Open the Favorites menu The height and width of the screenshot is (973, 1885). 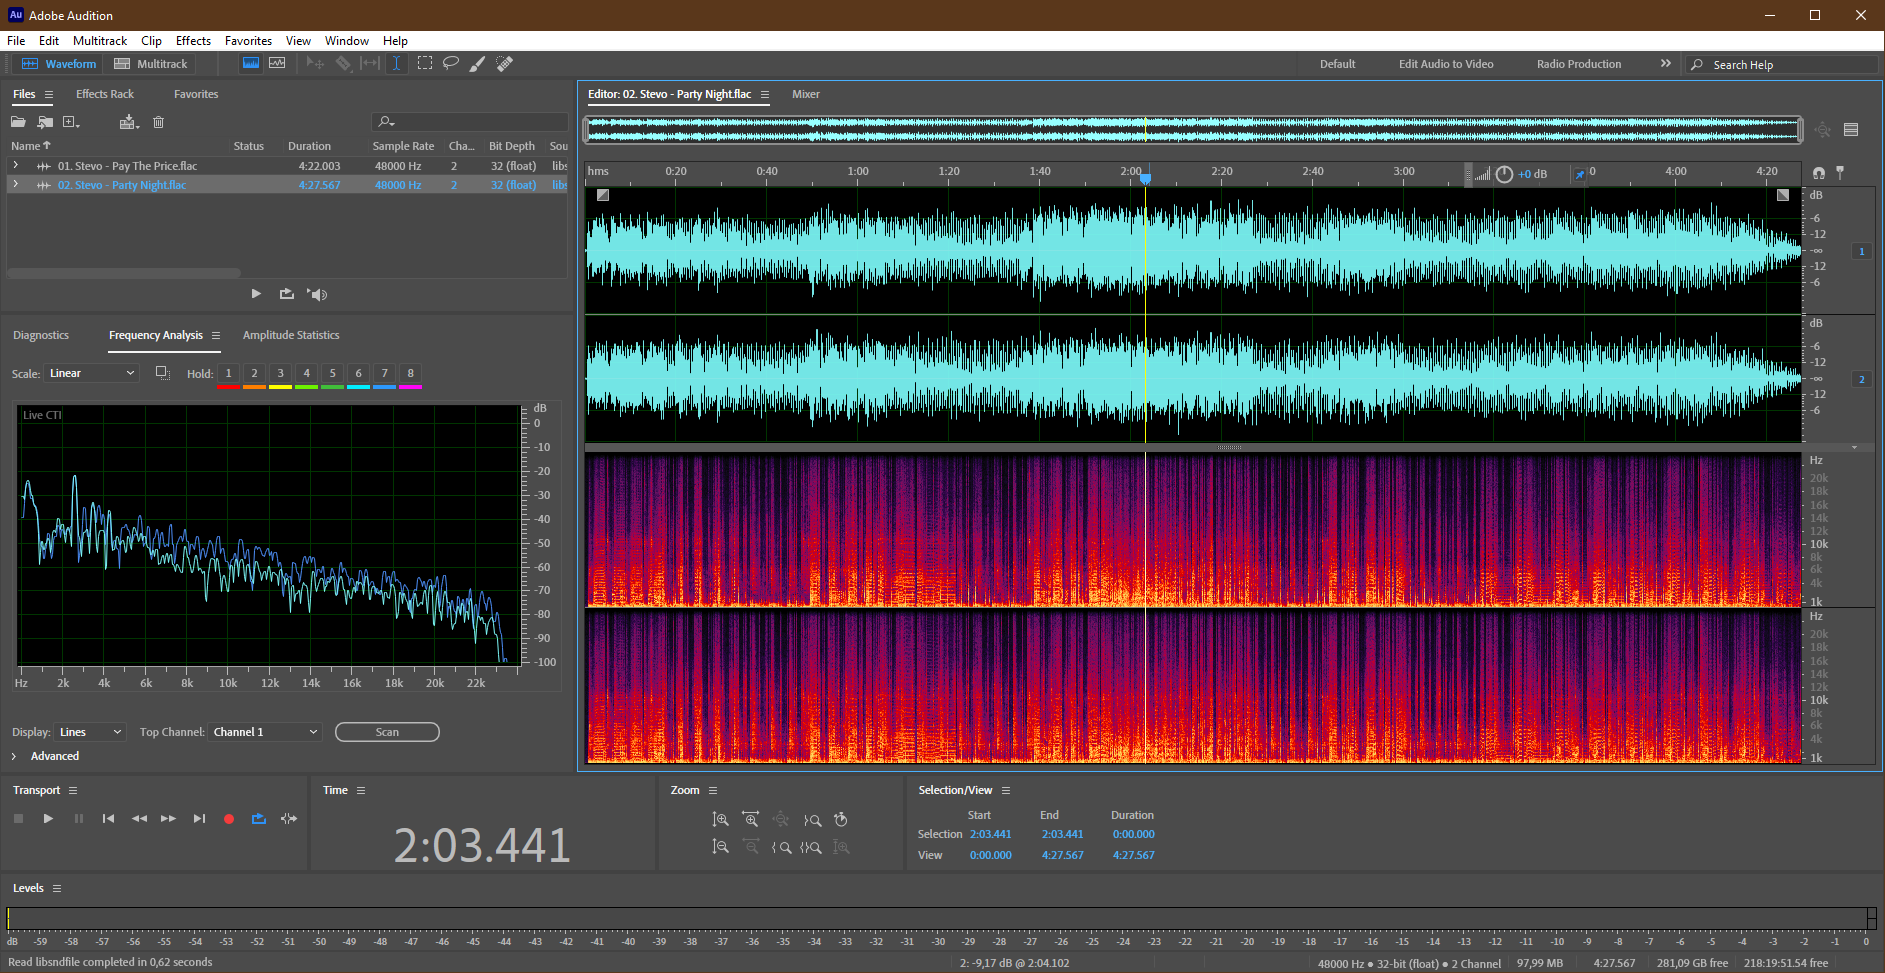click(248, 41)
